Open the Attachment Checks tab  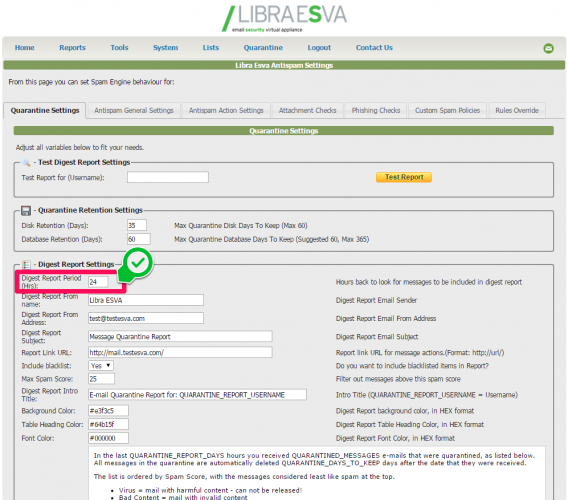[x=308, y=111]
